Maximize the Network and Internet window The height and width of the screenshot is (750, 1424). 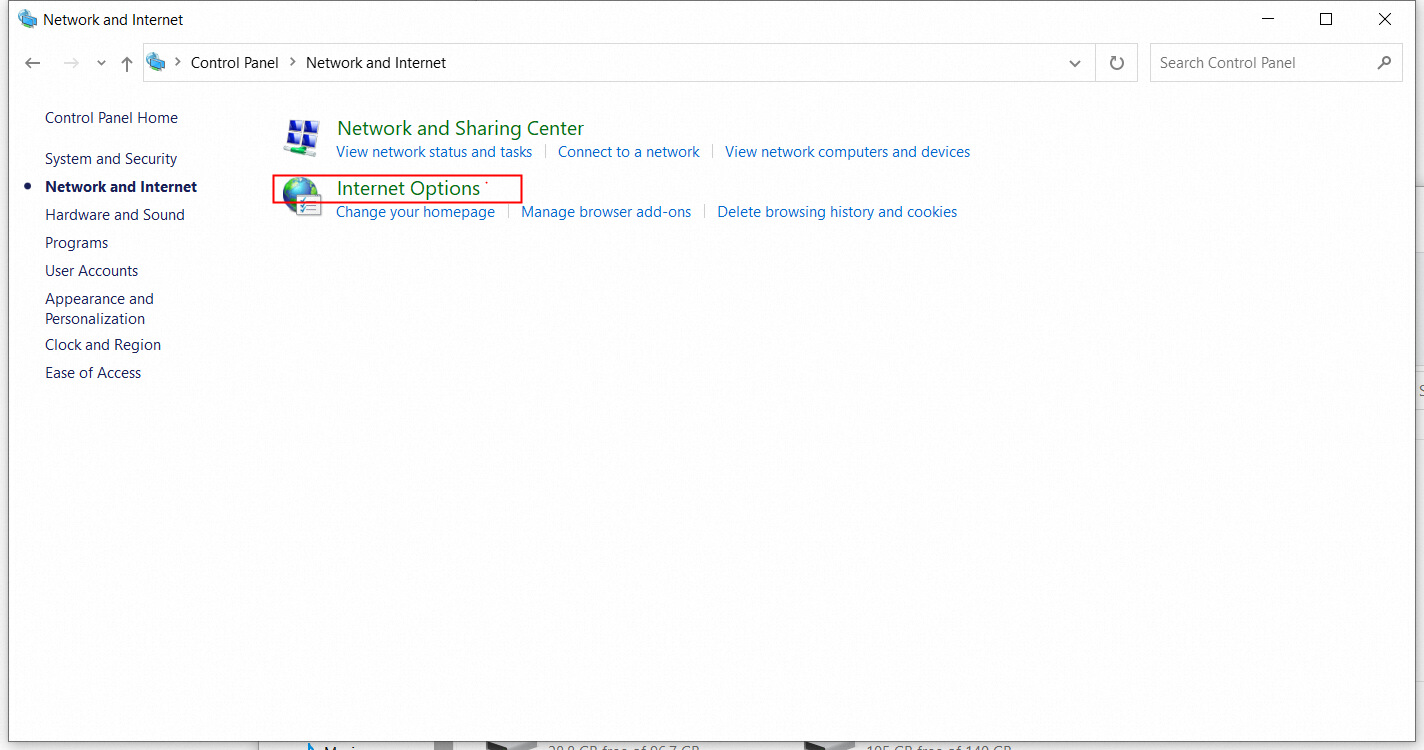[x=1326, y=19]
